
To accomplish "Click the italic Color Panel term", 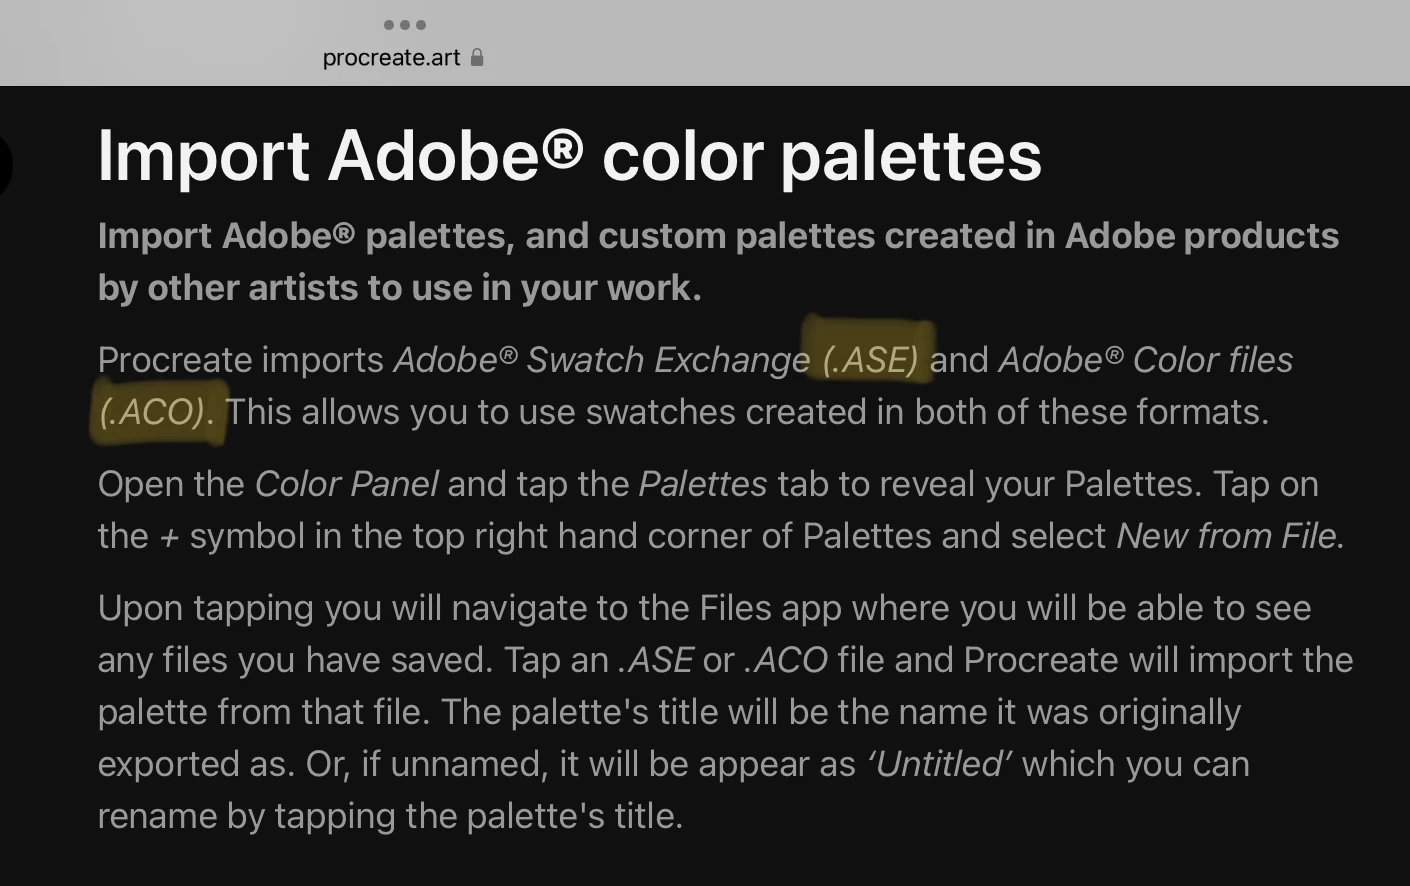I will (x=346, y=484).
